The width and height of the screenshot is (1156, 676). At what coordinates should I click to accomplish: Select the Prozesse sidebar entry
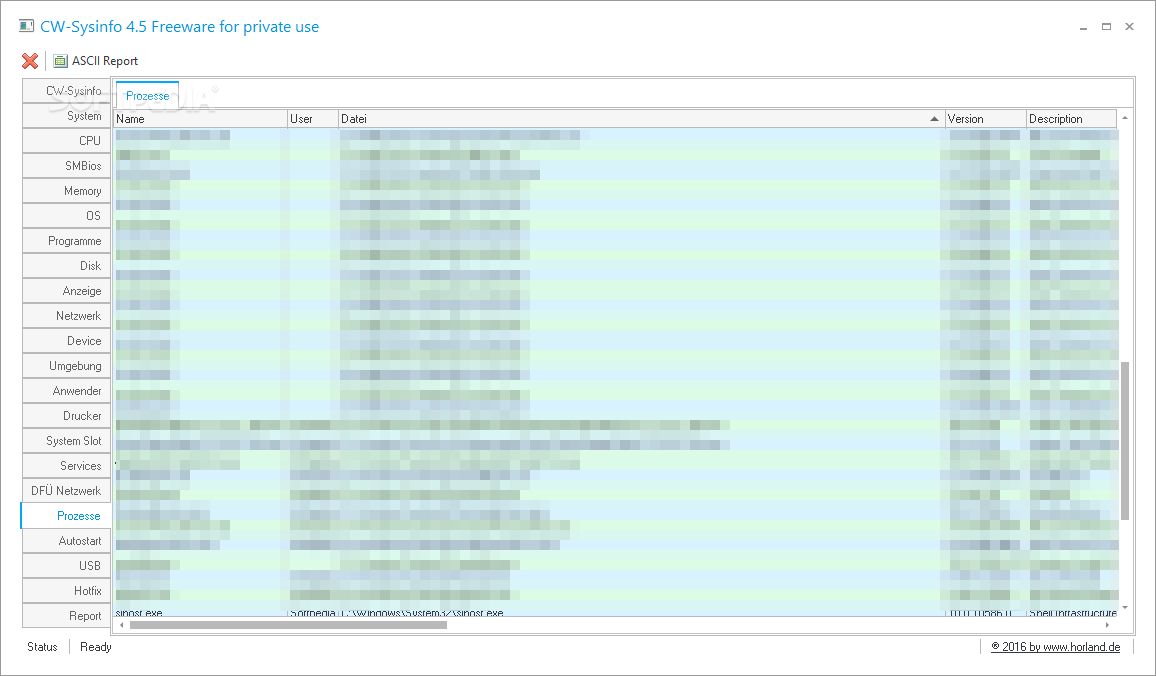point(66,516)
